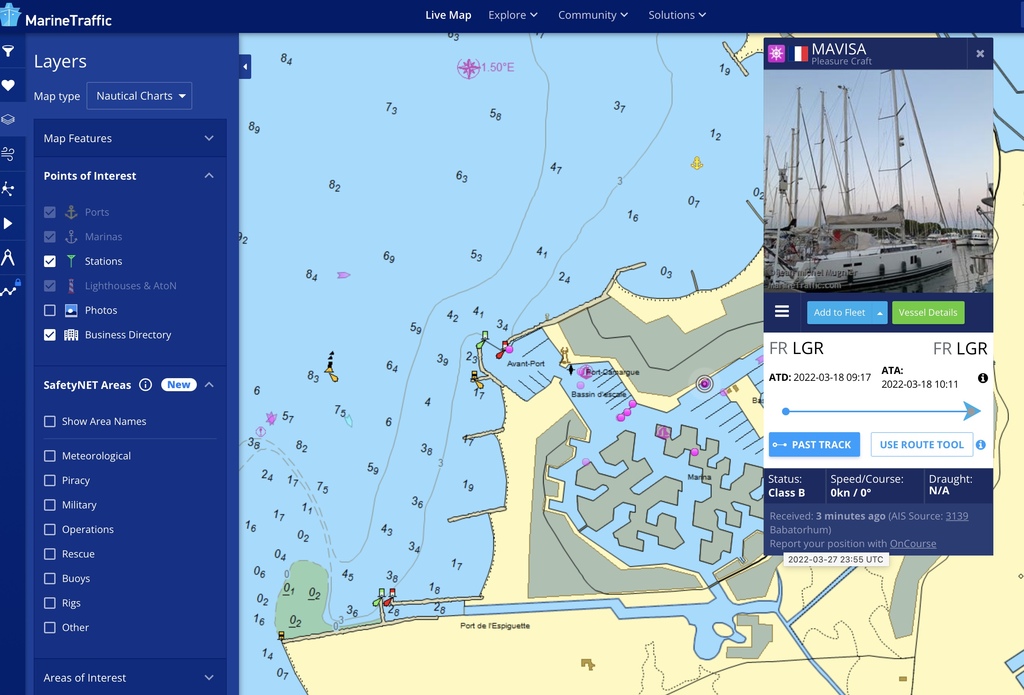Click the voyage progress arrow line
The height and width of the screenshot is (695, 1024).
(881, 411)
